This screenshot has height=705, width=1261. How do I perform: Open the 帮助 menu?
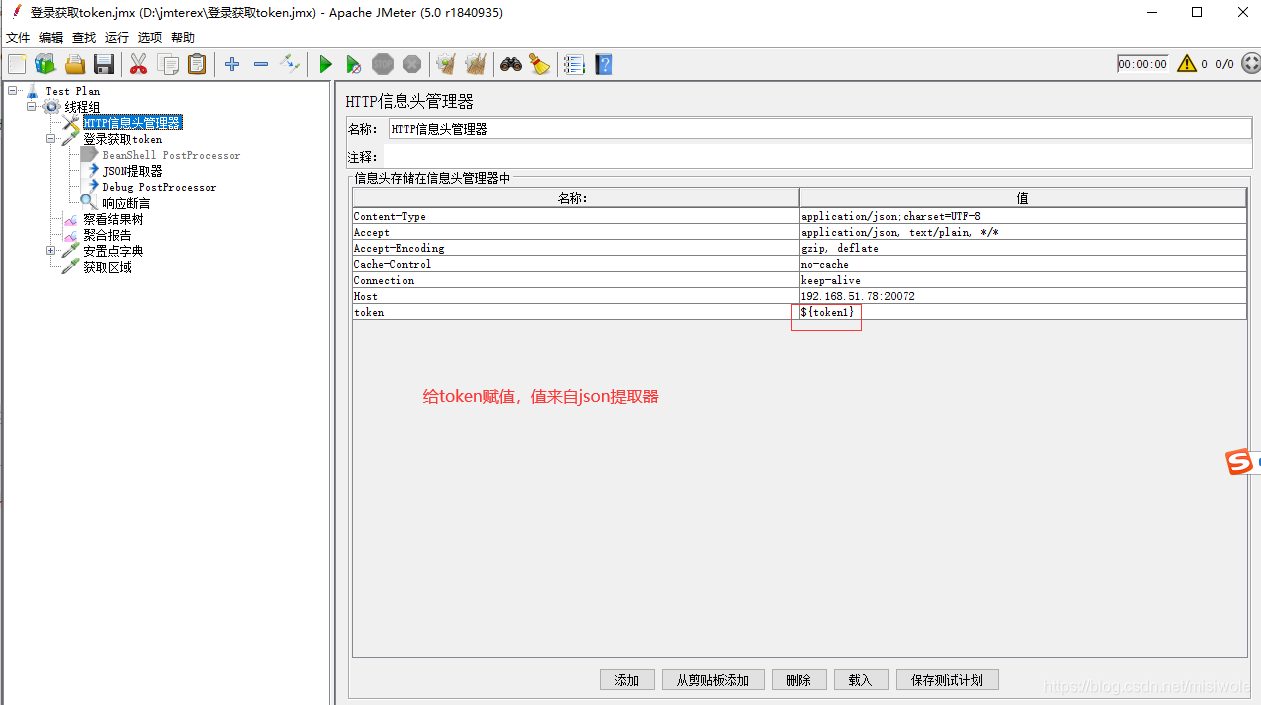click(x=183, y=37)
